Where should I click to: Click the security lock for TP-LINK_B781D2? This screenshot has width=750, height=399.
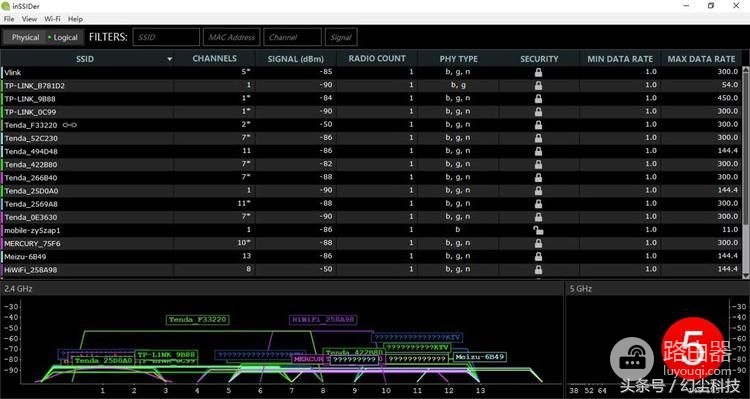coord(539,86)
